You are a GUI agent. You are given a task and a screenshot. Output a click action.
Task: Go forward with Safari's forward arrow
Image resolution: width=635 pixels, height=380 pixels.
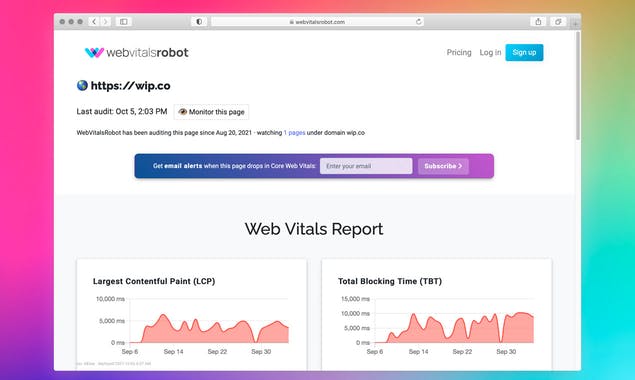coord(105,21)
